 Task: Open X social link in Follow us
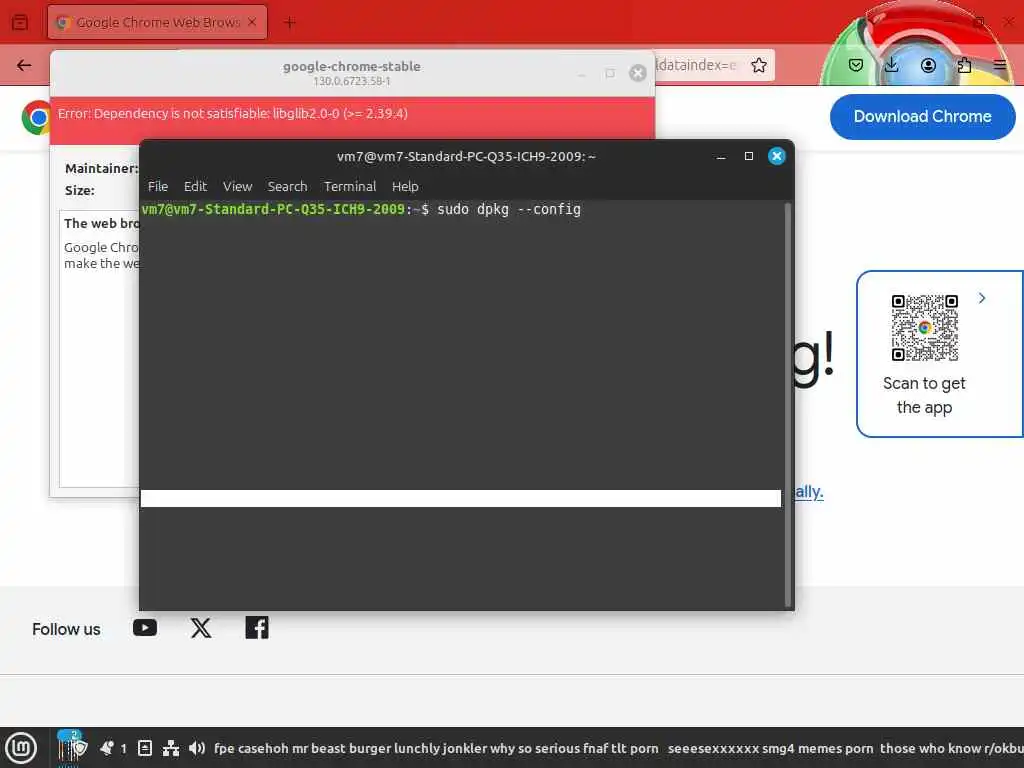[x=200, y=628]
